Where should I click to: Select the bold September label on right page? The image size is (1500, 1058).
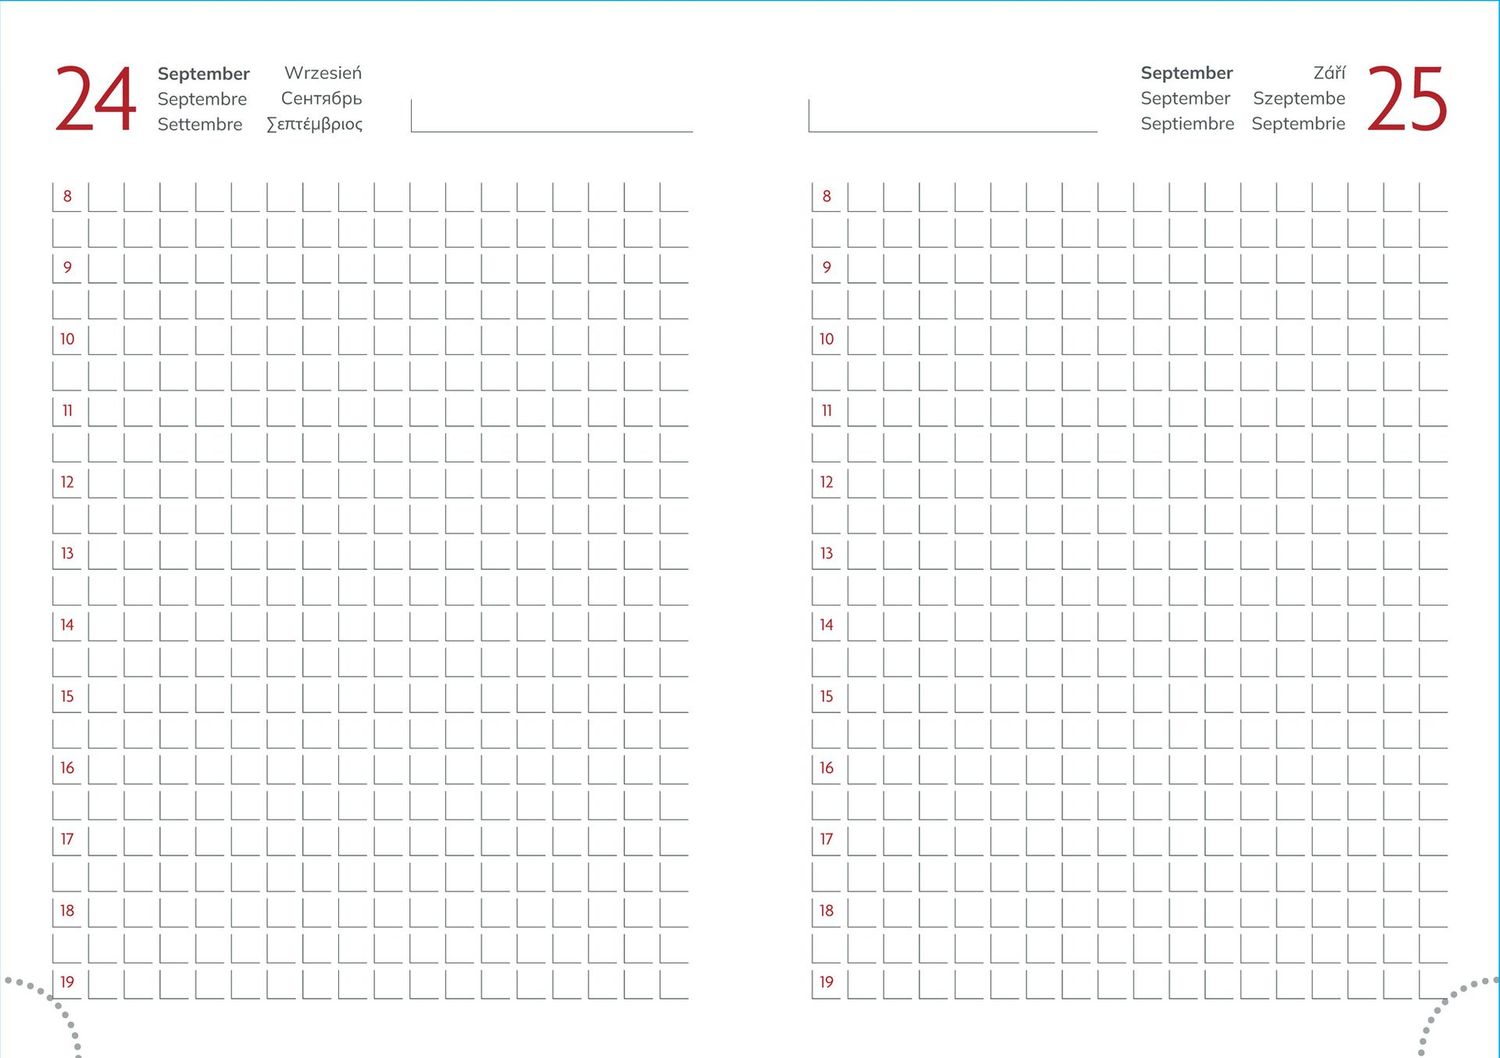[x=1187, y=73]
